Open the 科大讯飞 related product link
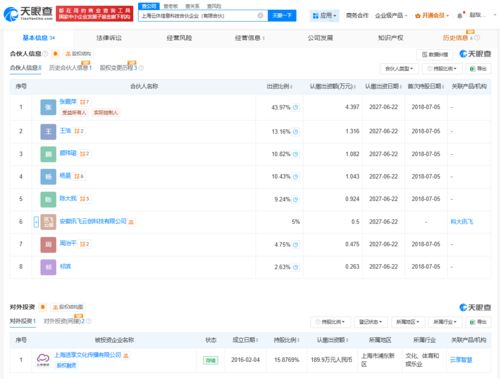Screen dimensions: 500x379 point(462,222)
